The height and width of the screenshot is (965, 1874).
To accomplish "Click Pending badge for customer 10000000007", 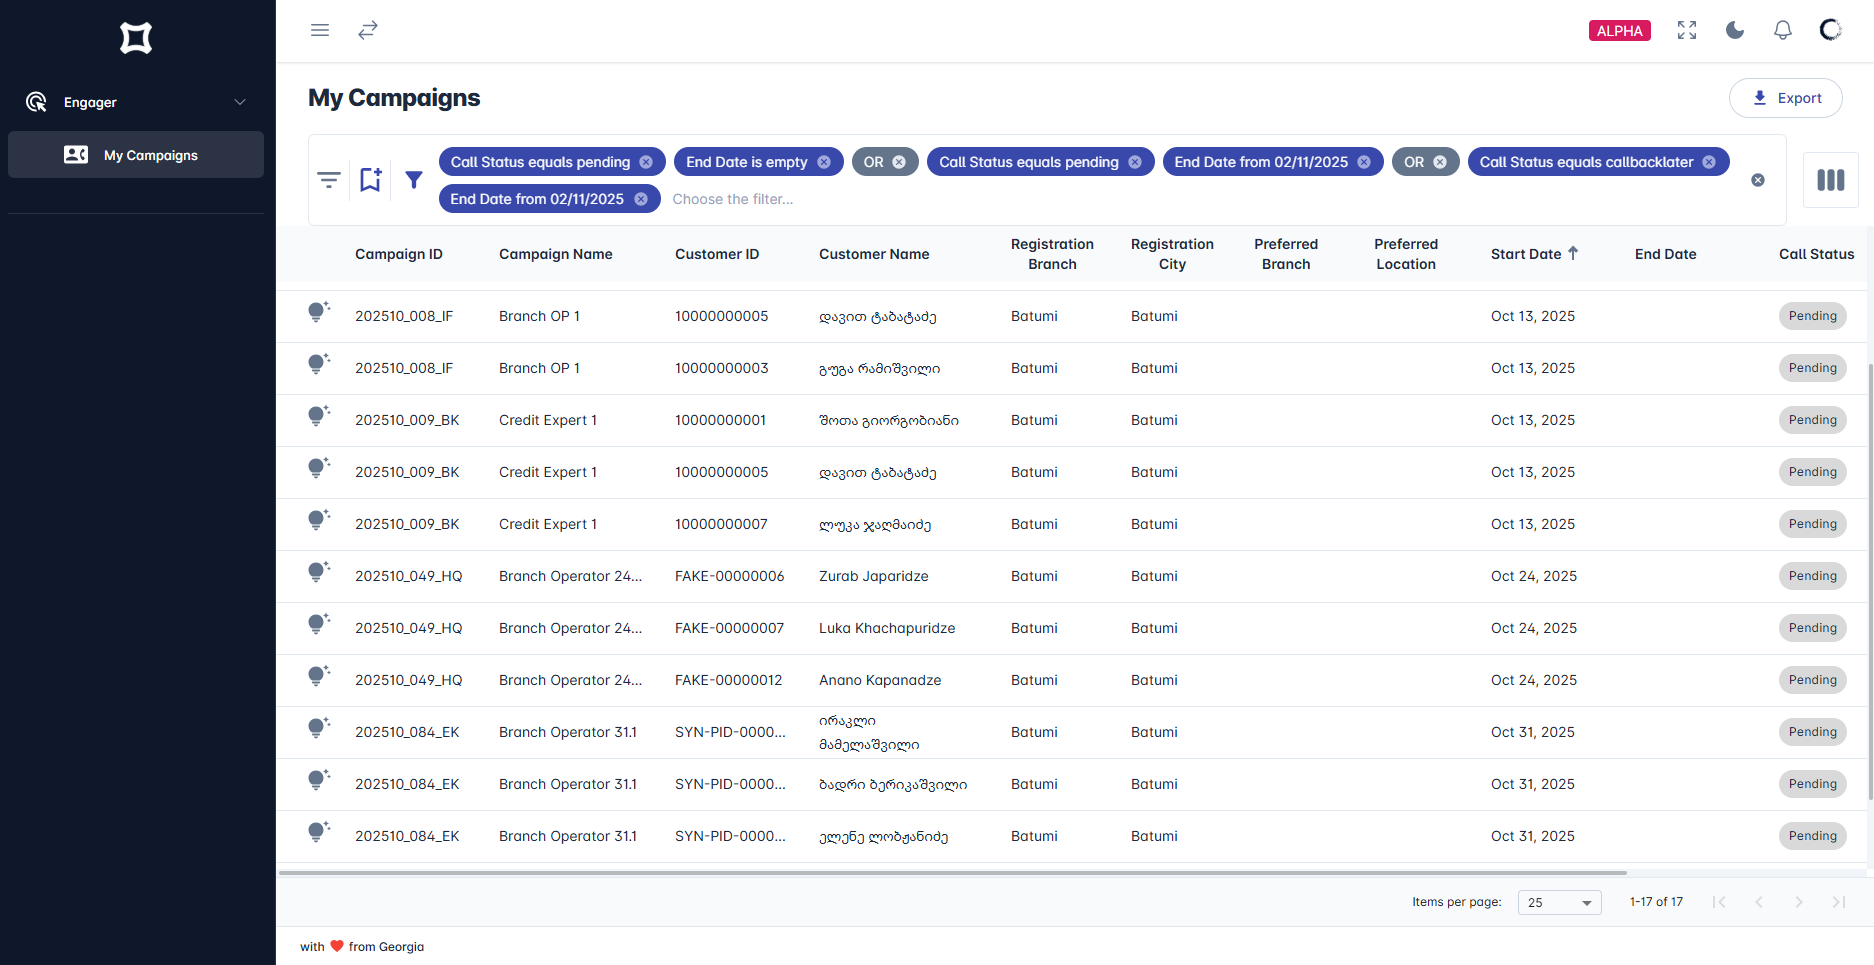I will coord(1812,524).
